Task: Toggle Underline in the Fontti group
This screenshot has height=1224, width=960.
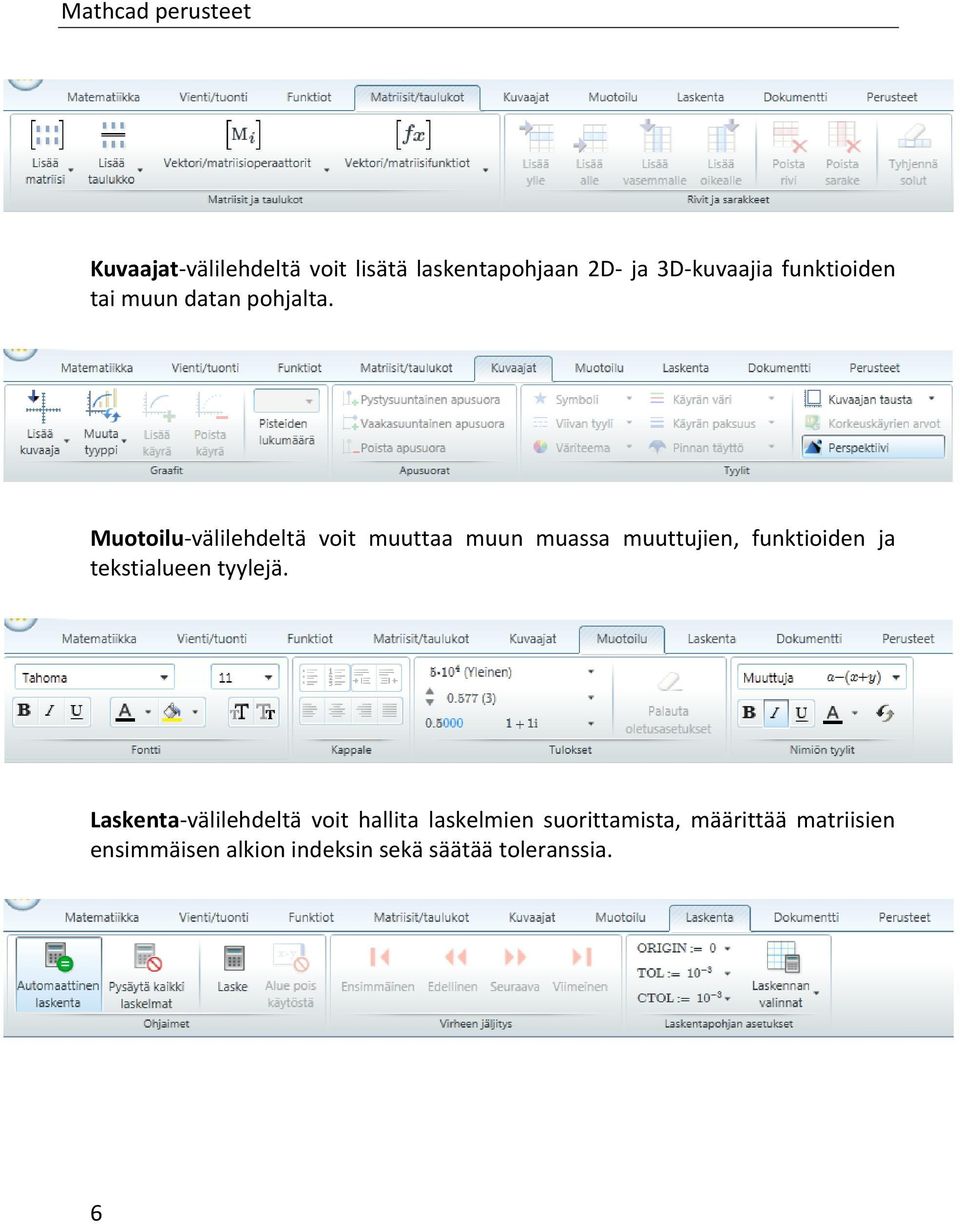Action: [76, 712]
